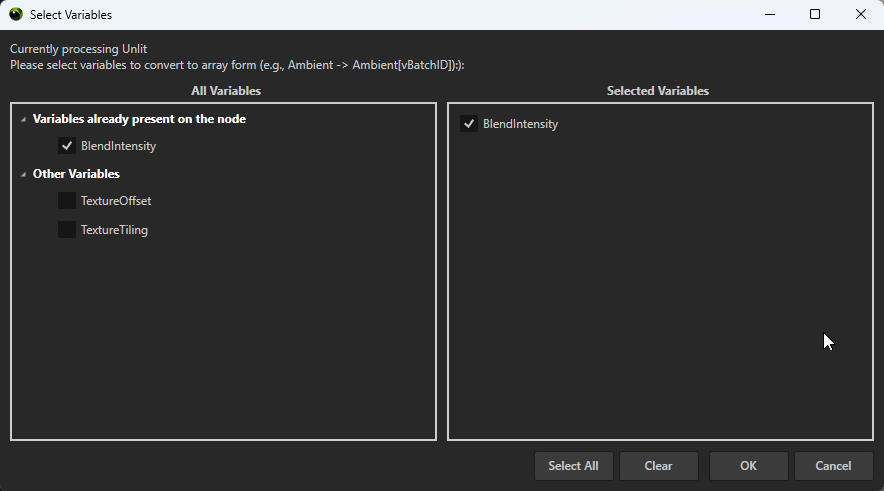
Task: Check the TextureOffset variable checkbox
Action: coord(67,201)
